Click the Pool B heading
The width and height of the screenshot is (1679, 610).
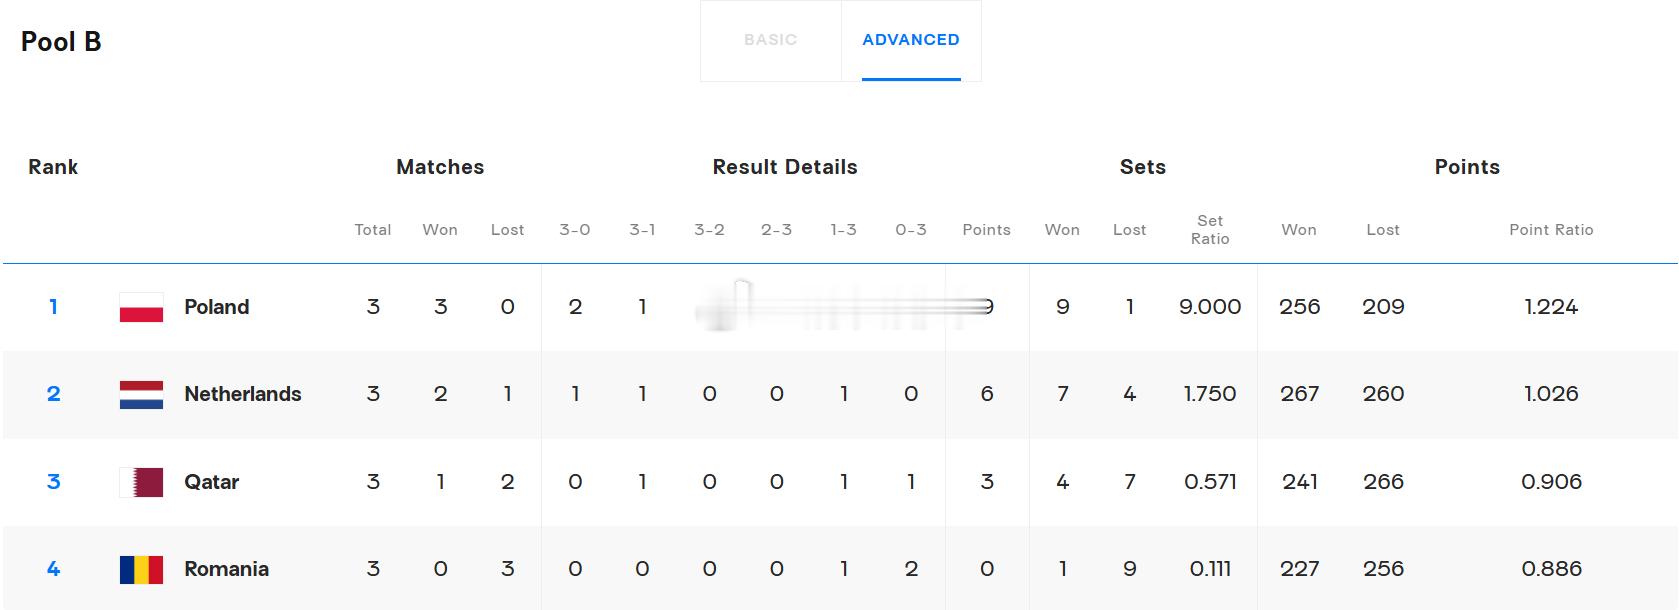pyautogui.click(x=61, y=41)
